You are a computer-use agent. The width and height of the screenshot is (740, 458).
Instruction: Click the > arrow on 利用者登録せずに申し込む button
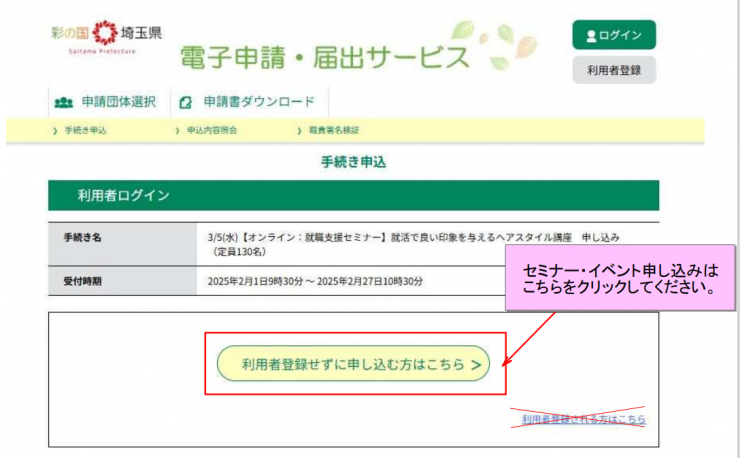click(x=476, y=365)
